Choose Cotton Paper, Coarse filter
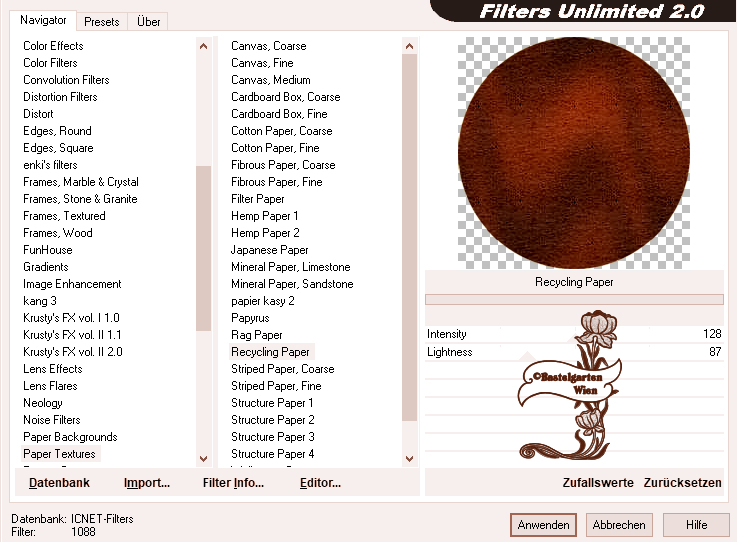 click(x=282, y=131)
